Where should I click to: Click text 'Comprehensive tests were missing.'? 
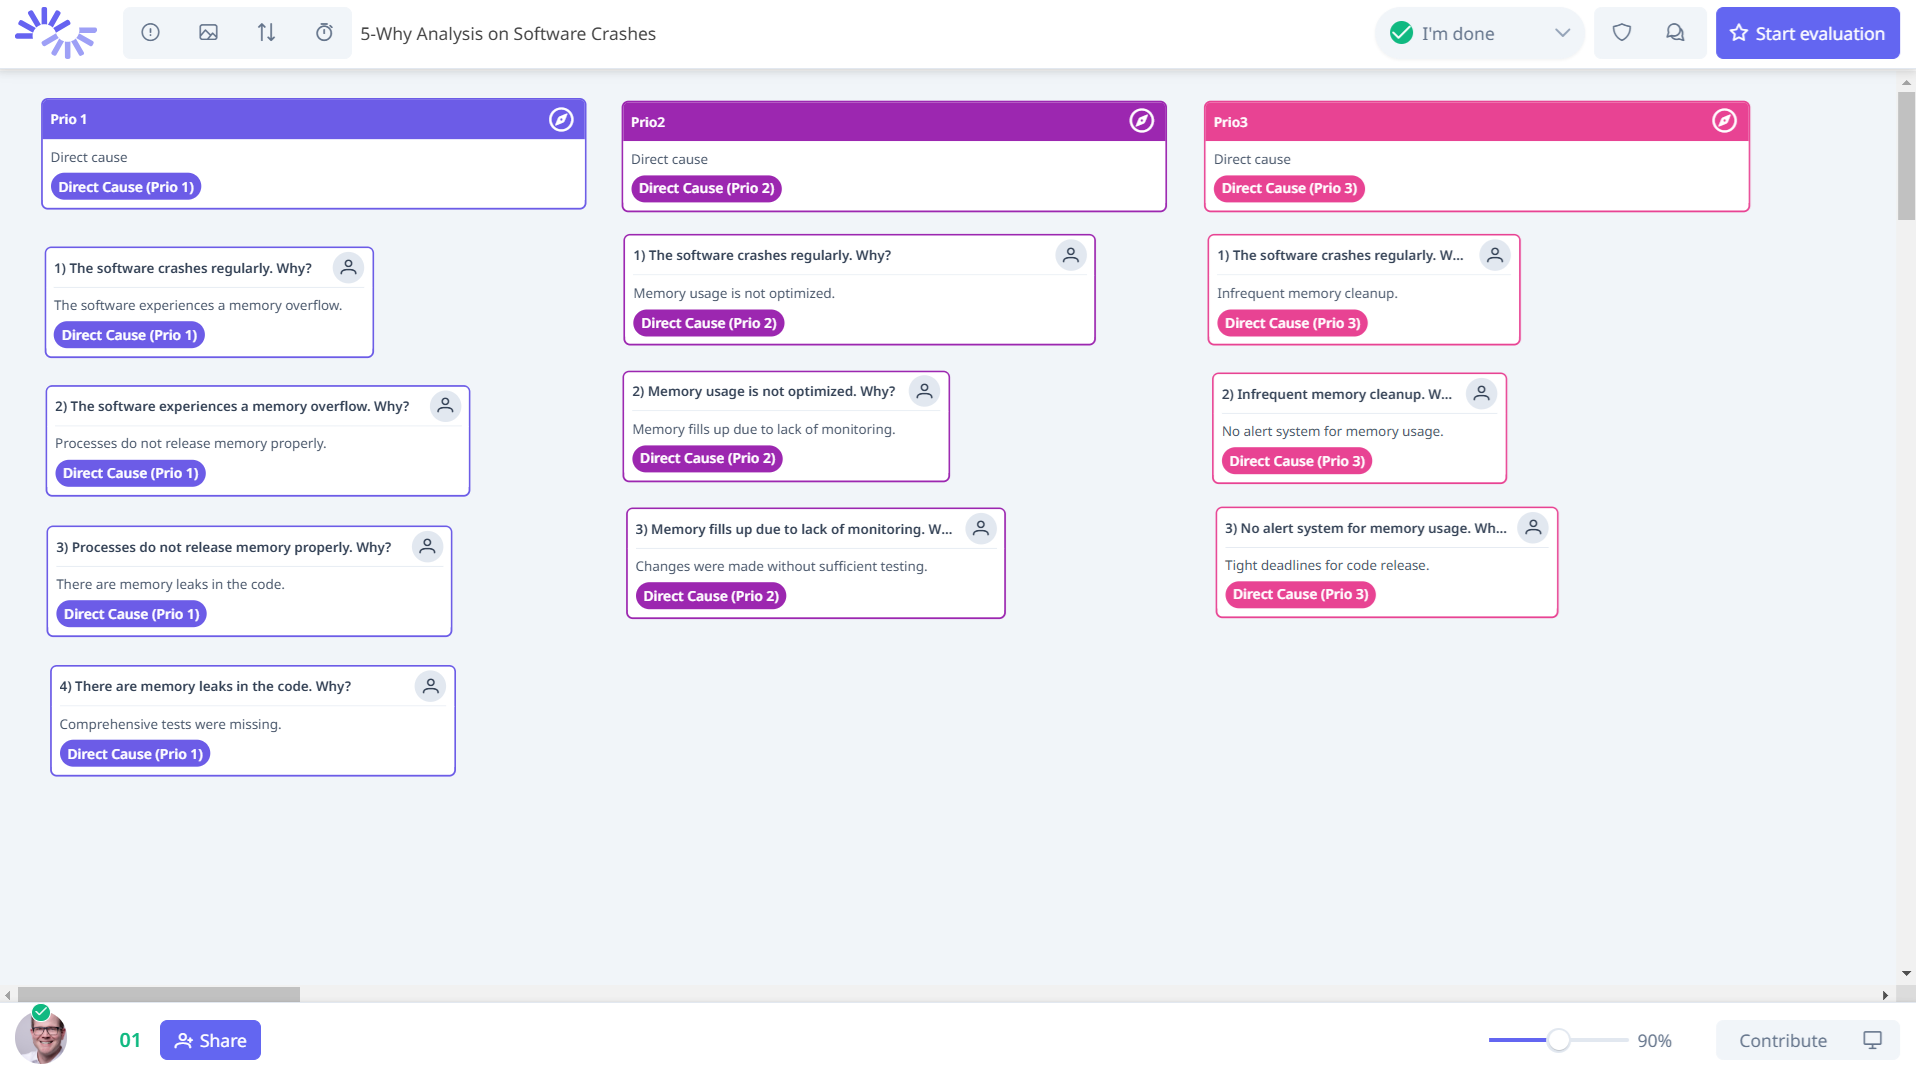170,724
